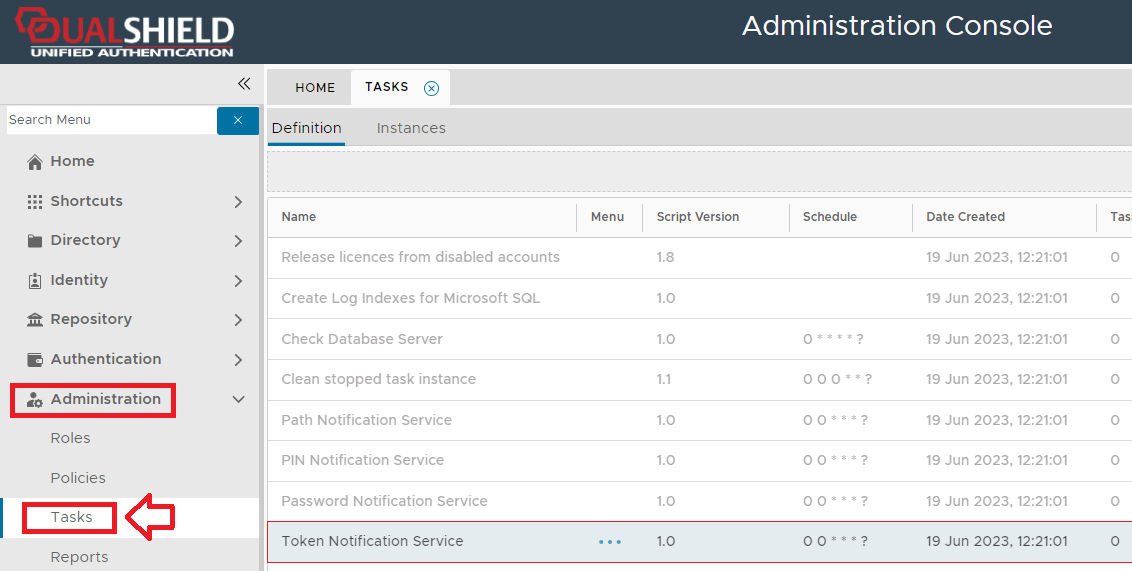Viewport: 1132px width, 571px height.
Task: Open three-dots menu for Token Notification Service
Action: [x=610, y=542]
